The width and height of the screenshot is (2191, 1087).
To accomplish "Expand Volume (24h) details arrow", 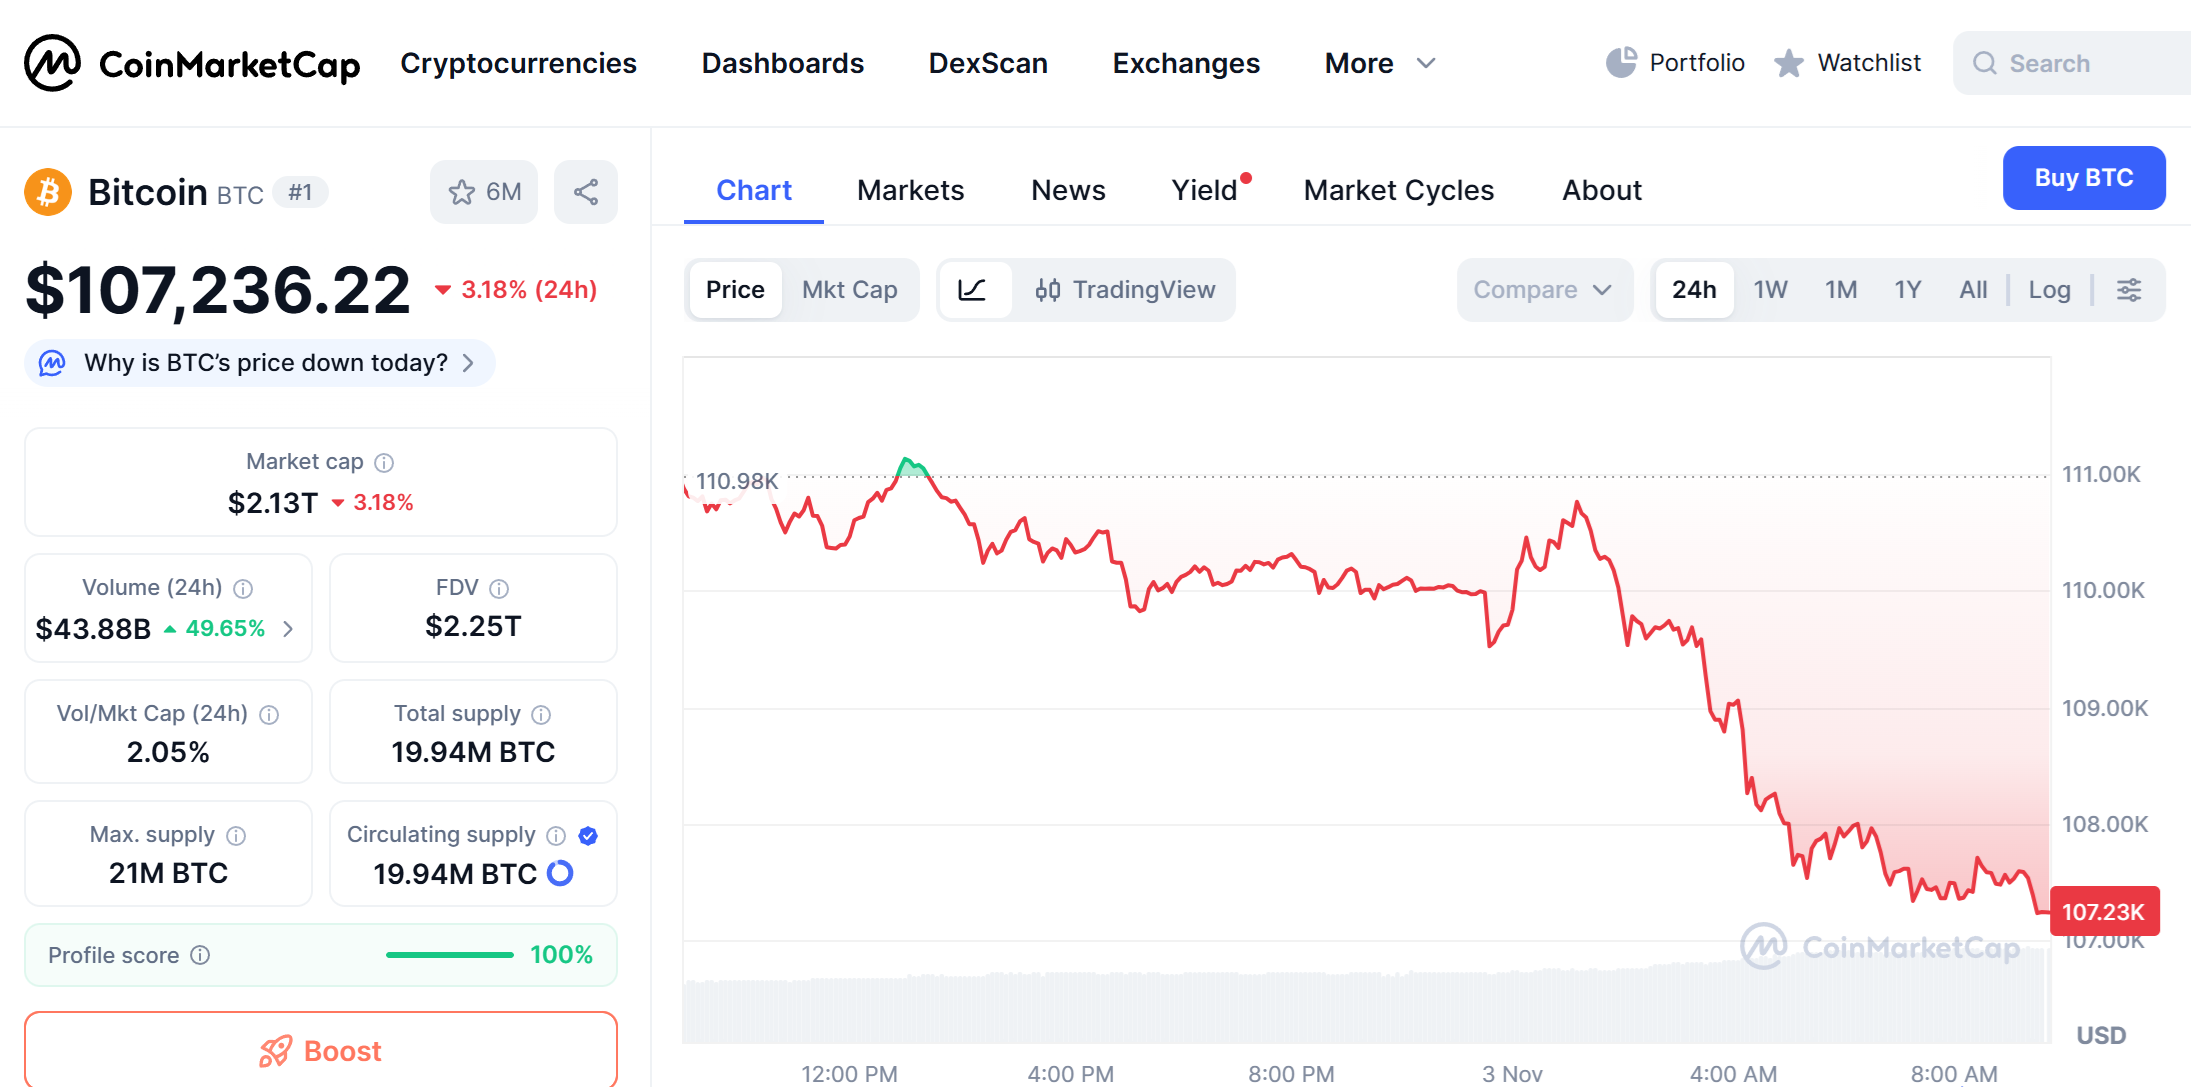I will pyautogui.click(x=288, y=629).
